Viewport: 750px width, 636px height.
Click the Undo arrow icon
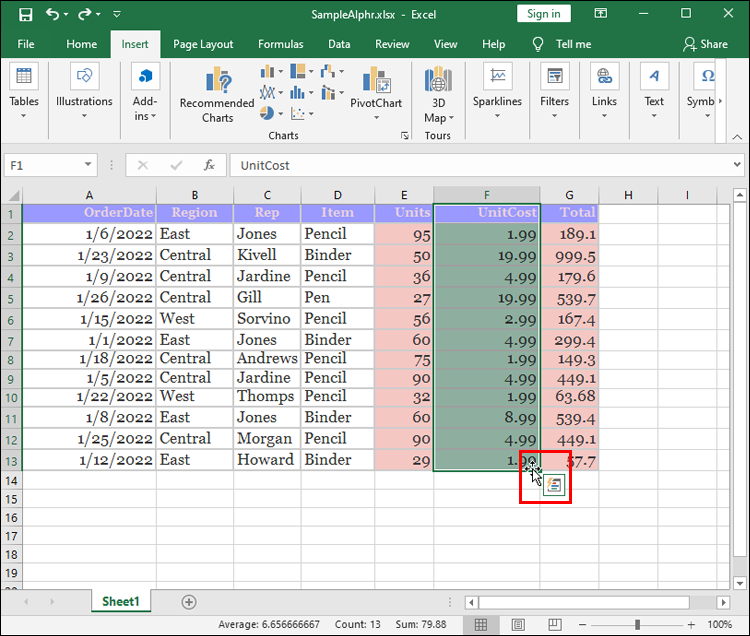tap(52, 14)
